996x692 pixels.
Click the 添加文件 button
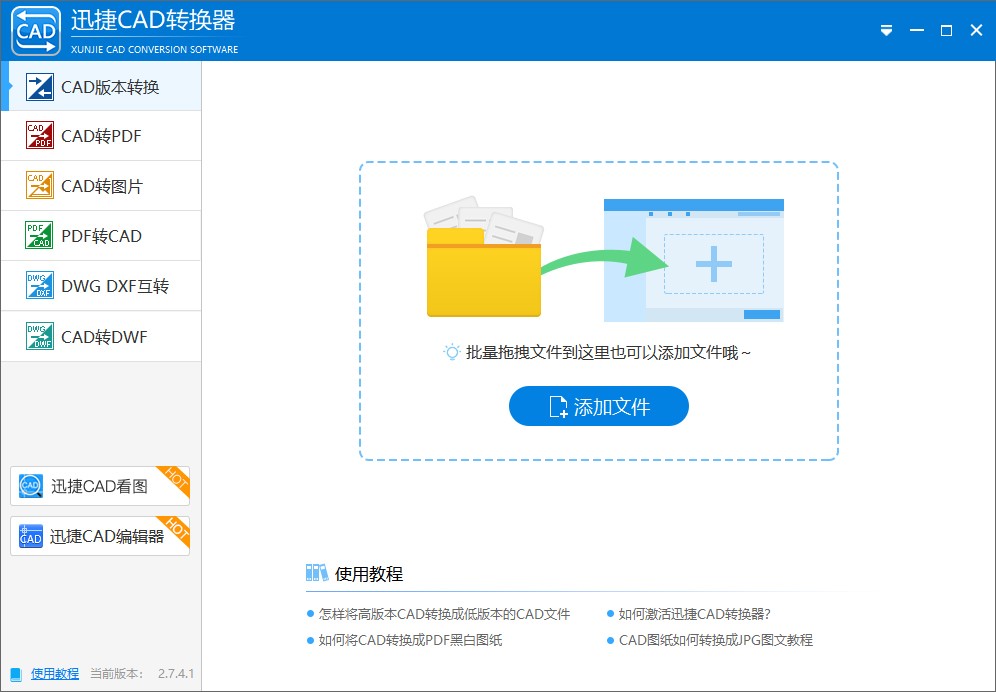598,406
